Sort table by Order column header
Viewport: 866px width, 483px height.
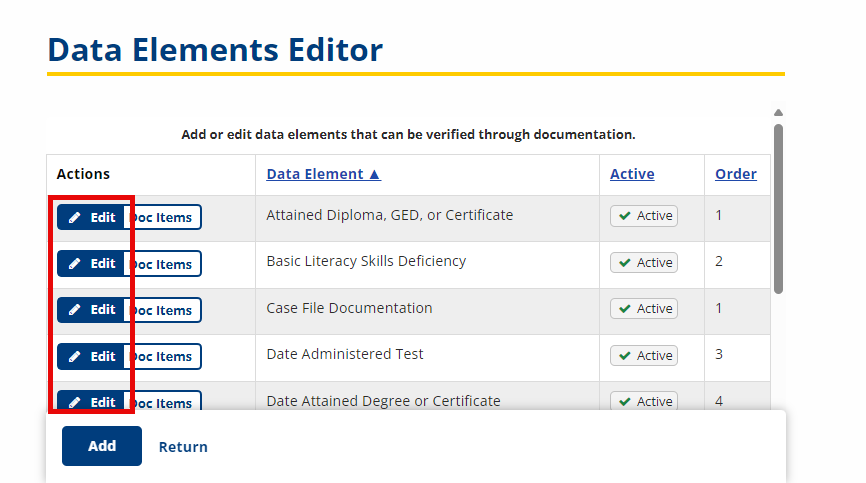(x=736, y=174)
